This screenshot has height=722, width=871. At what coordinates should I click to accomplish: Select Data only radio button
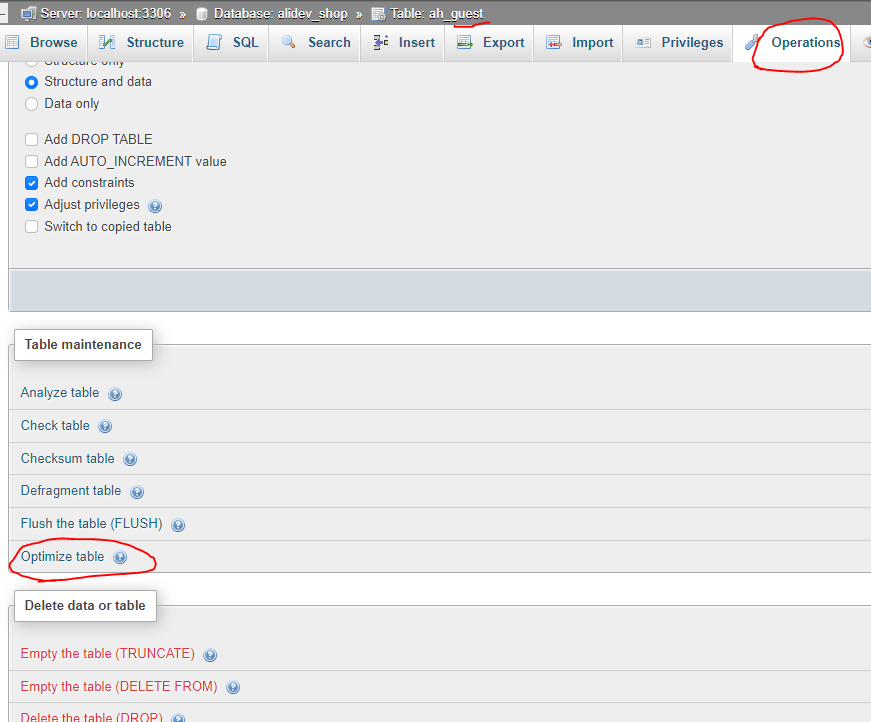pyautogui.click(x=32, y=104)
